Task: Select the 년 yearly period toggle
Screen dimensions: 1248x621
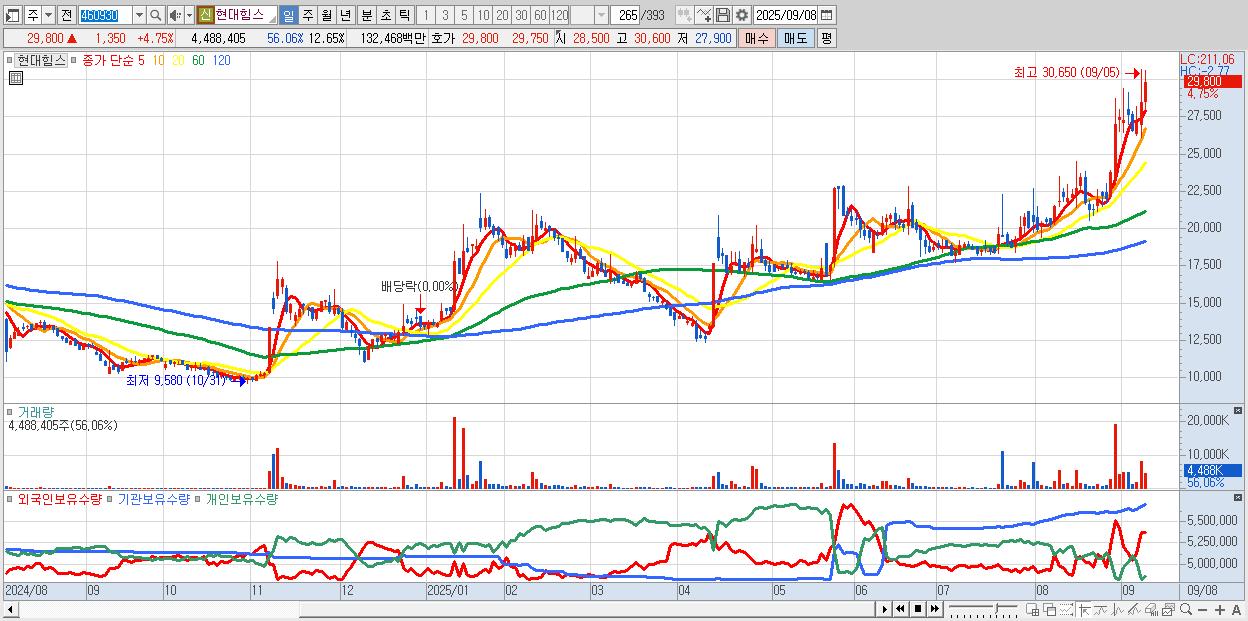Action: tap(345, 15)
